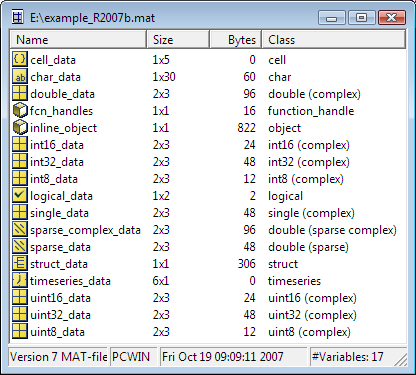Click the timeseries_data clock icon
Image resolution: width=416 pixels, height=375 pixels.
(20, 280)
